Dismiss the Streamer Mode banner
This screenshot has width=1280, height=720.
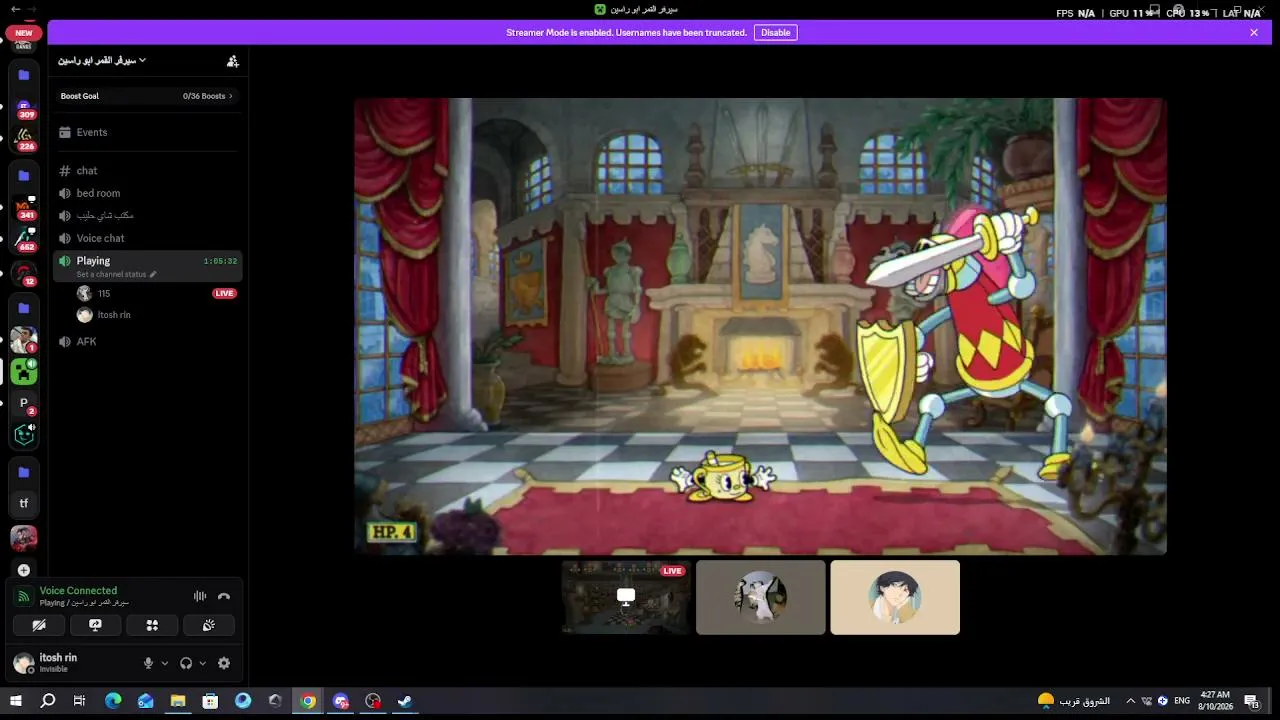[1254, 32]
